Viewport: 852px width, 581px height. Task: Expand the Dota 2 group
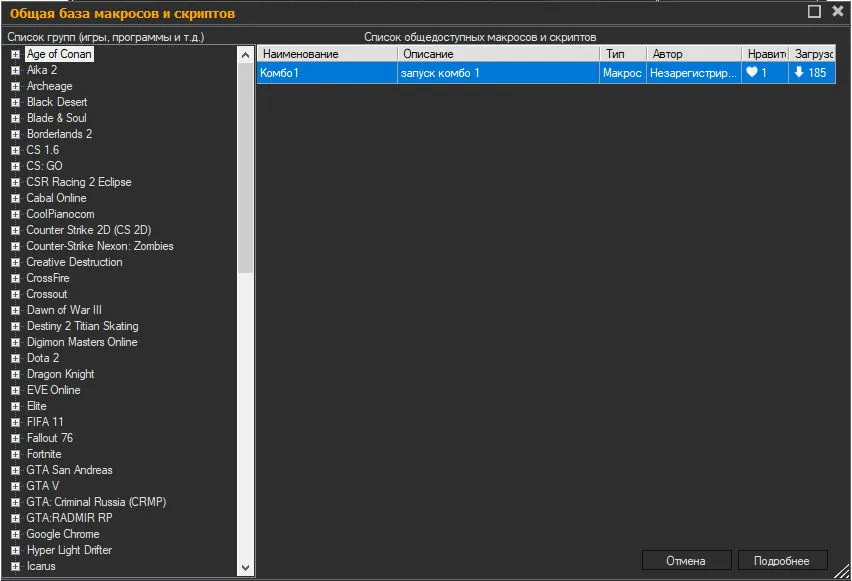[x=15, y=358]
